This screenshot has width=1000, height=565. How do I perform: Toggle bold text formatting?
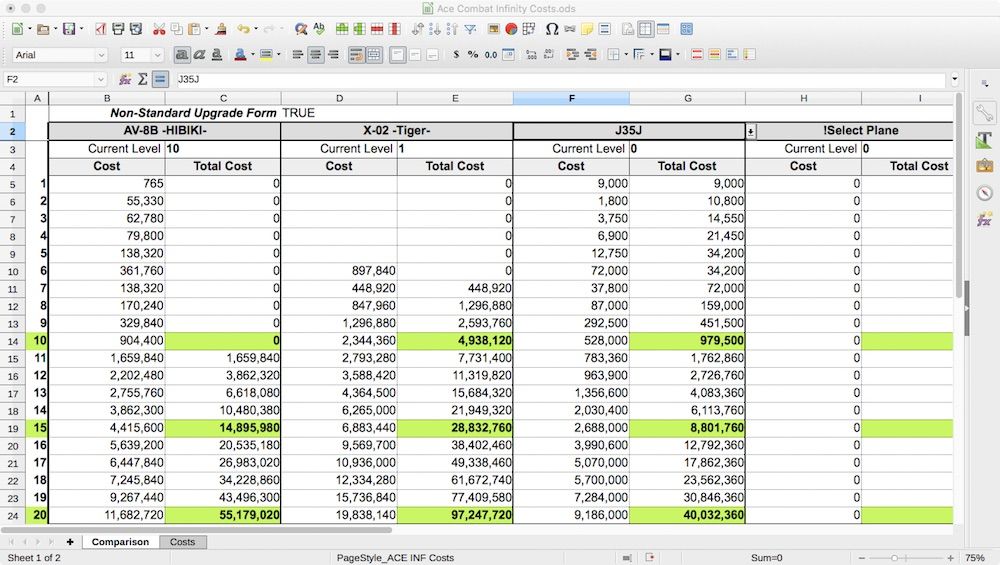(182, 55)
